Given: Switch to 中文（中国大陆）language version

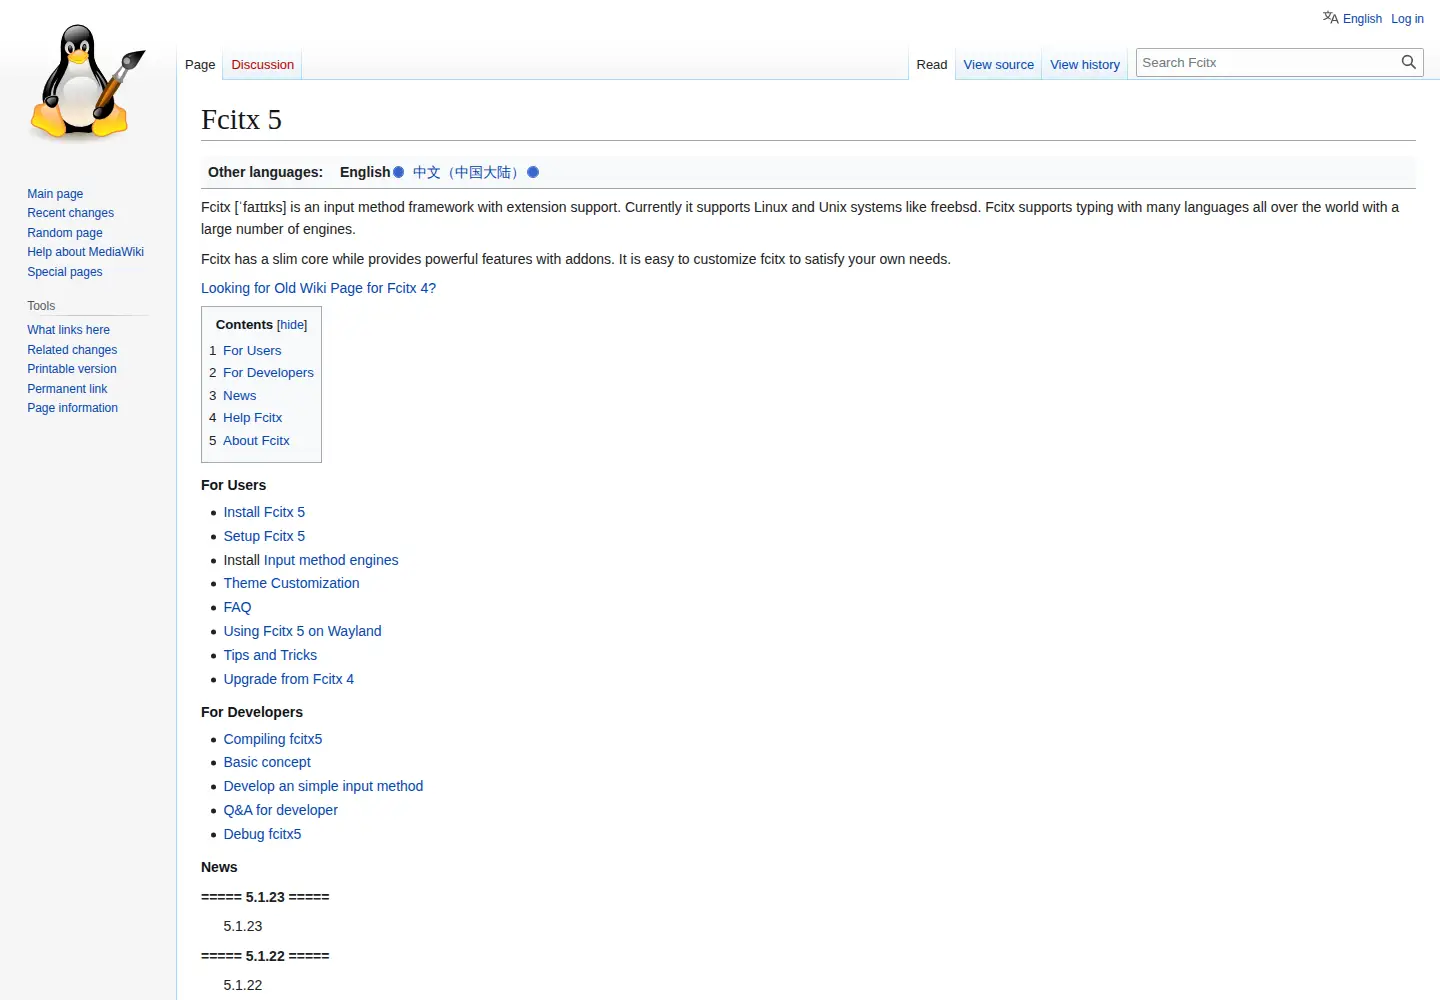Looking at the screenshot, I should point(468,172).
